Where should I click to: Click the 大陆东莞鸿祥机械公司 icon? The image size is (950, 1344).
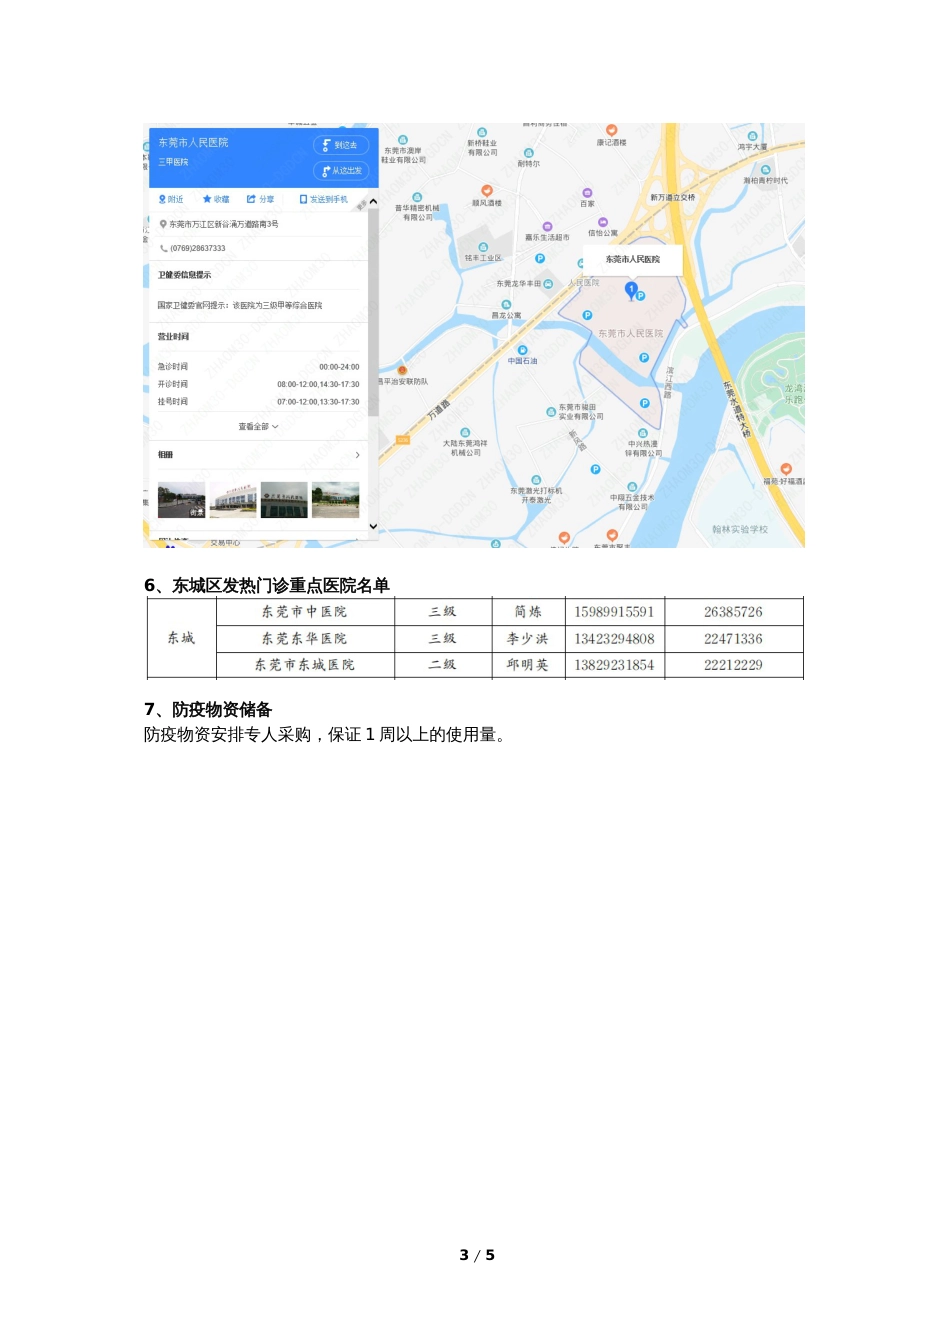465,432
